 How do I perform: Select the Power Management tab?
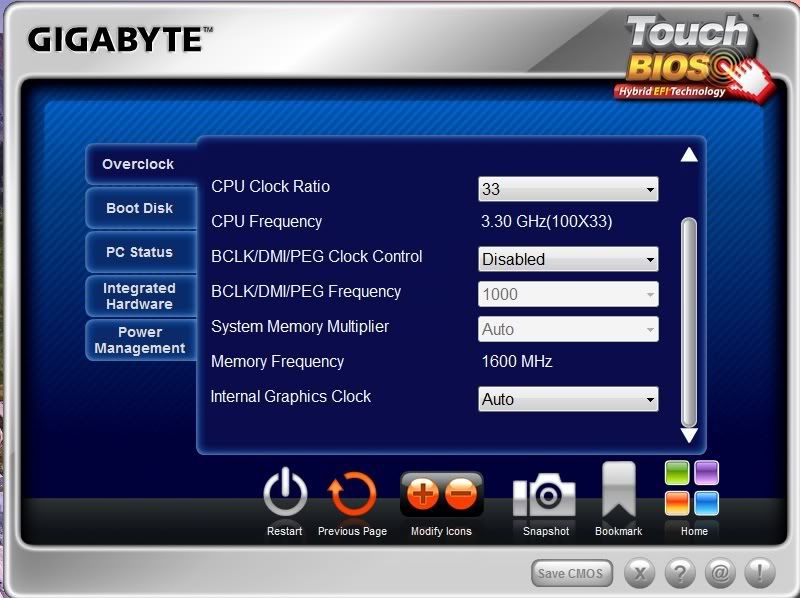(x=139, y=340)
